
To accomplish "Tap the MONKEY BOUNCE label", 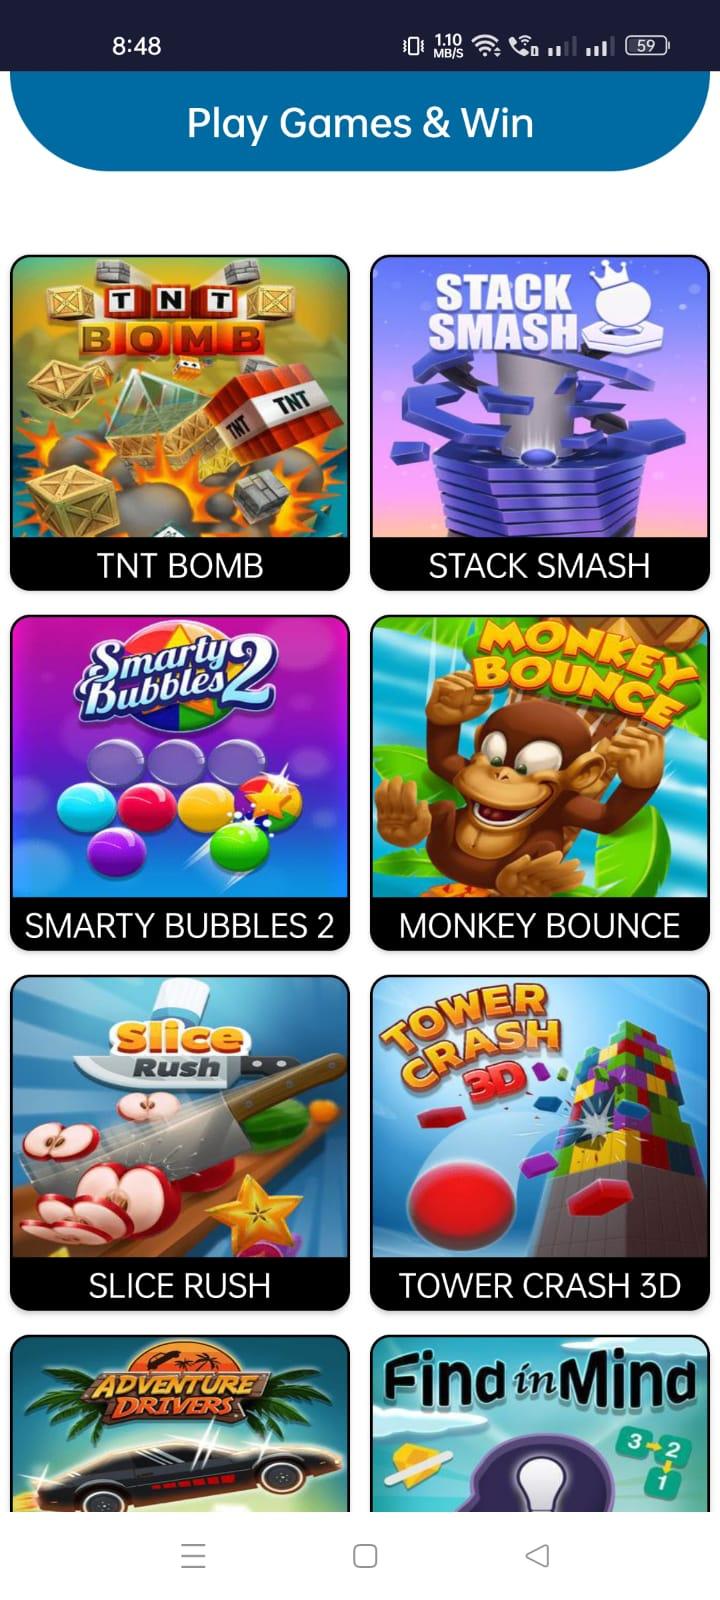I will coord(540,926).
